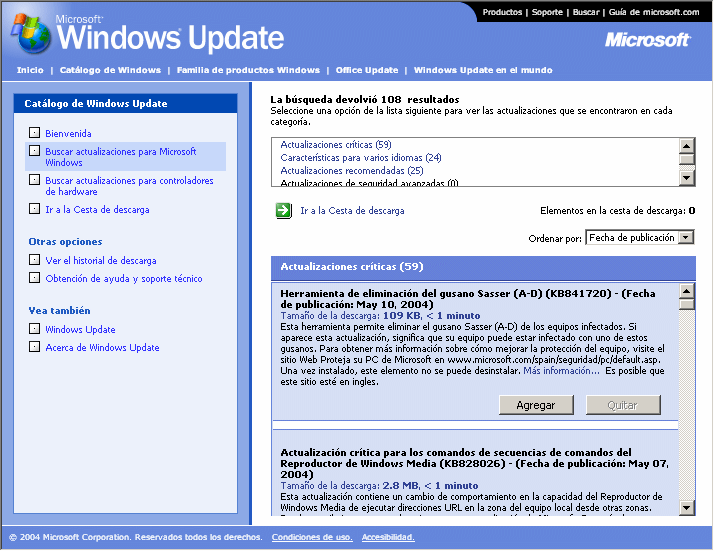
Task: Click the Windows logo in the header
Action: pyautogui.click(x=32, y=36)
